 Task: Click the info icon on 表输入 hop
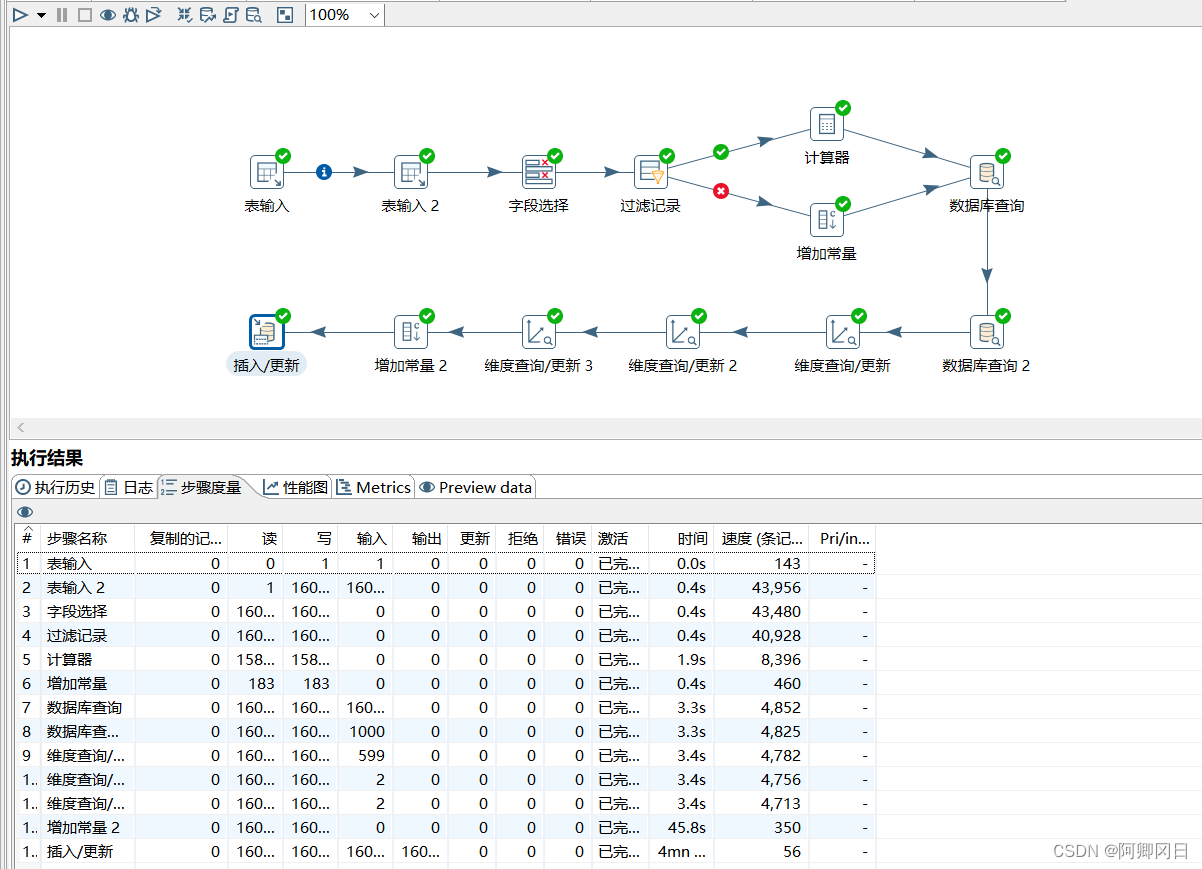coord(323,172)
